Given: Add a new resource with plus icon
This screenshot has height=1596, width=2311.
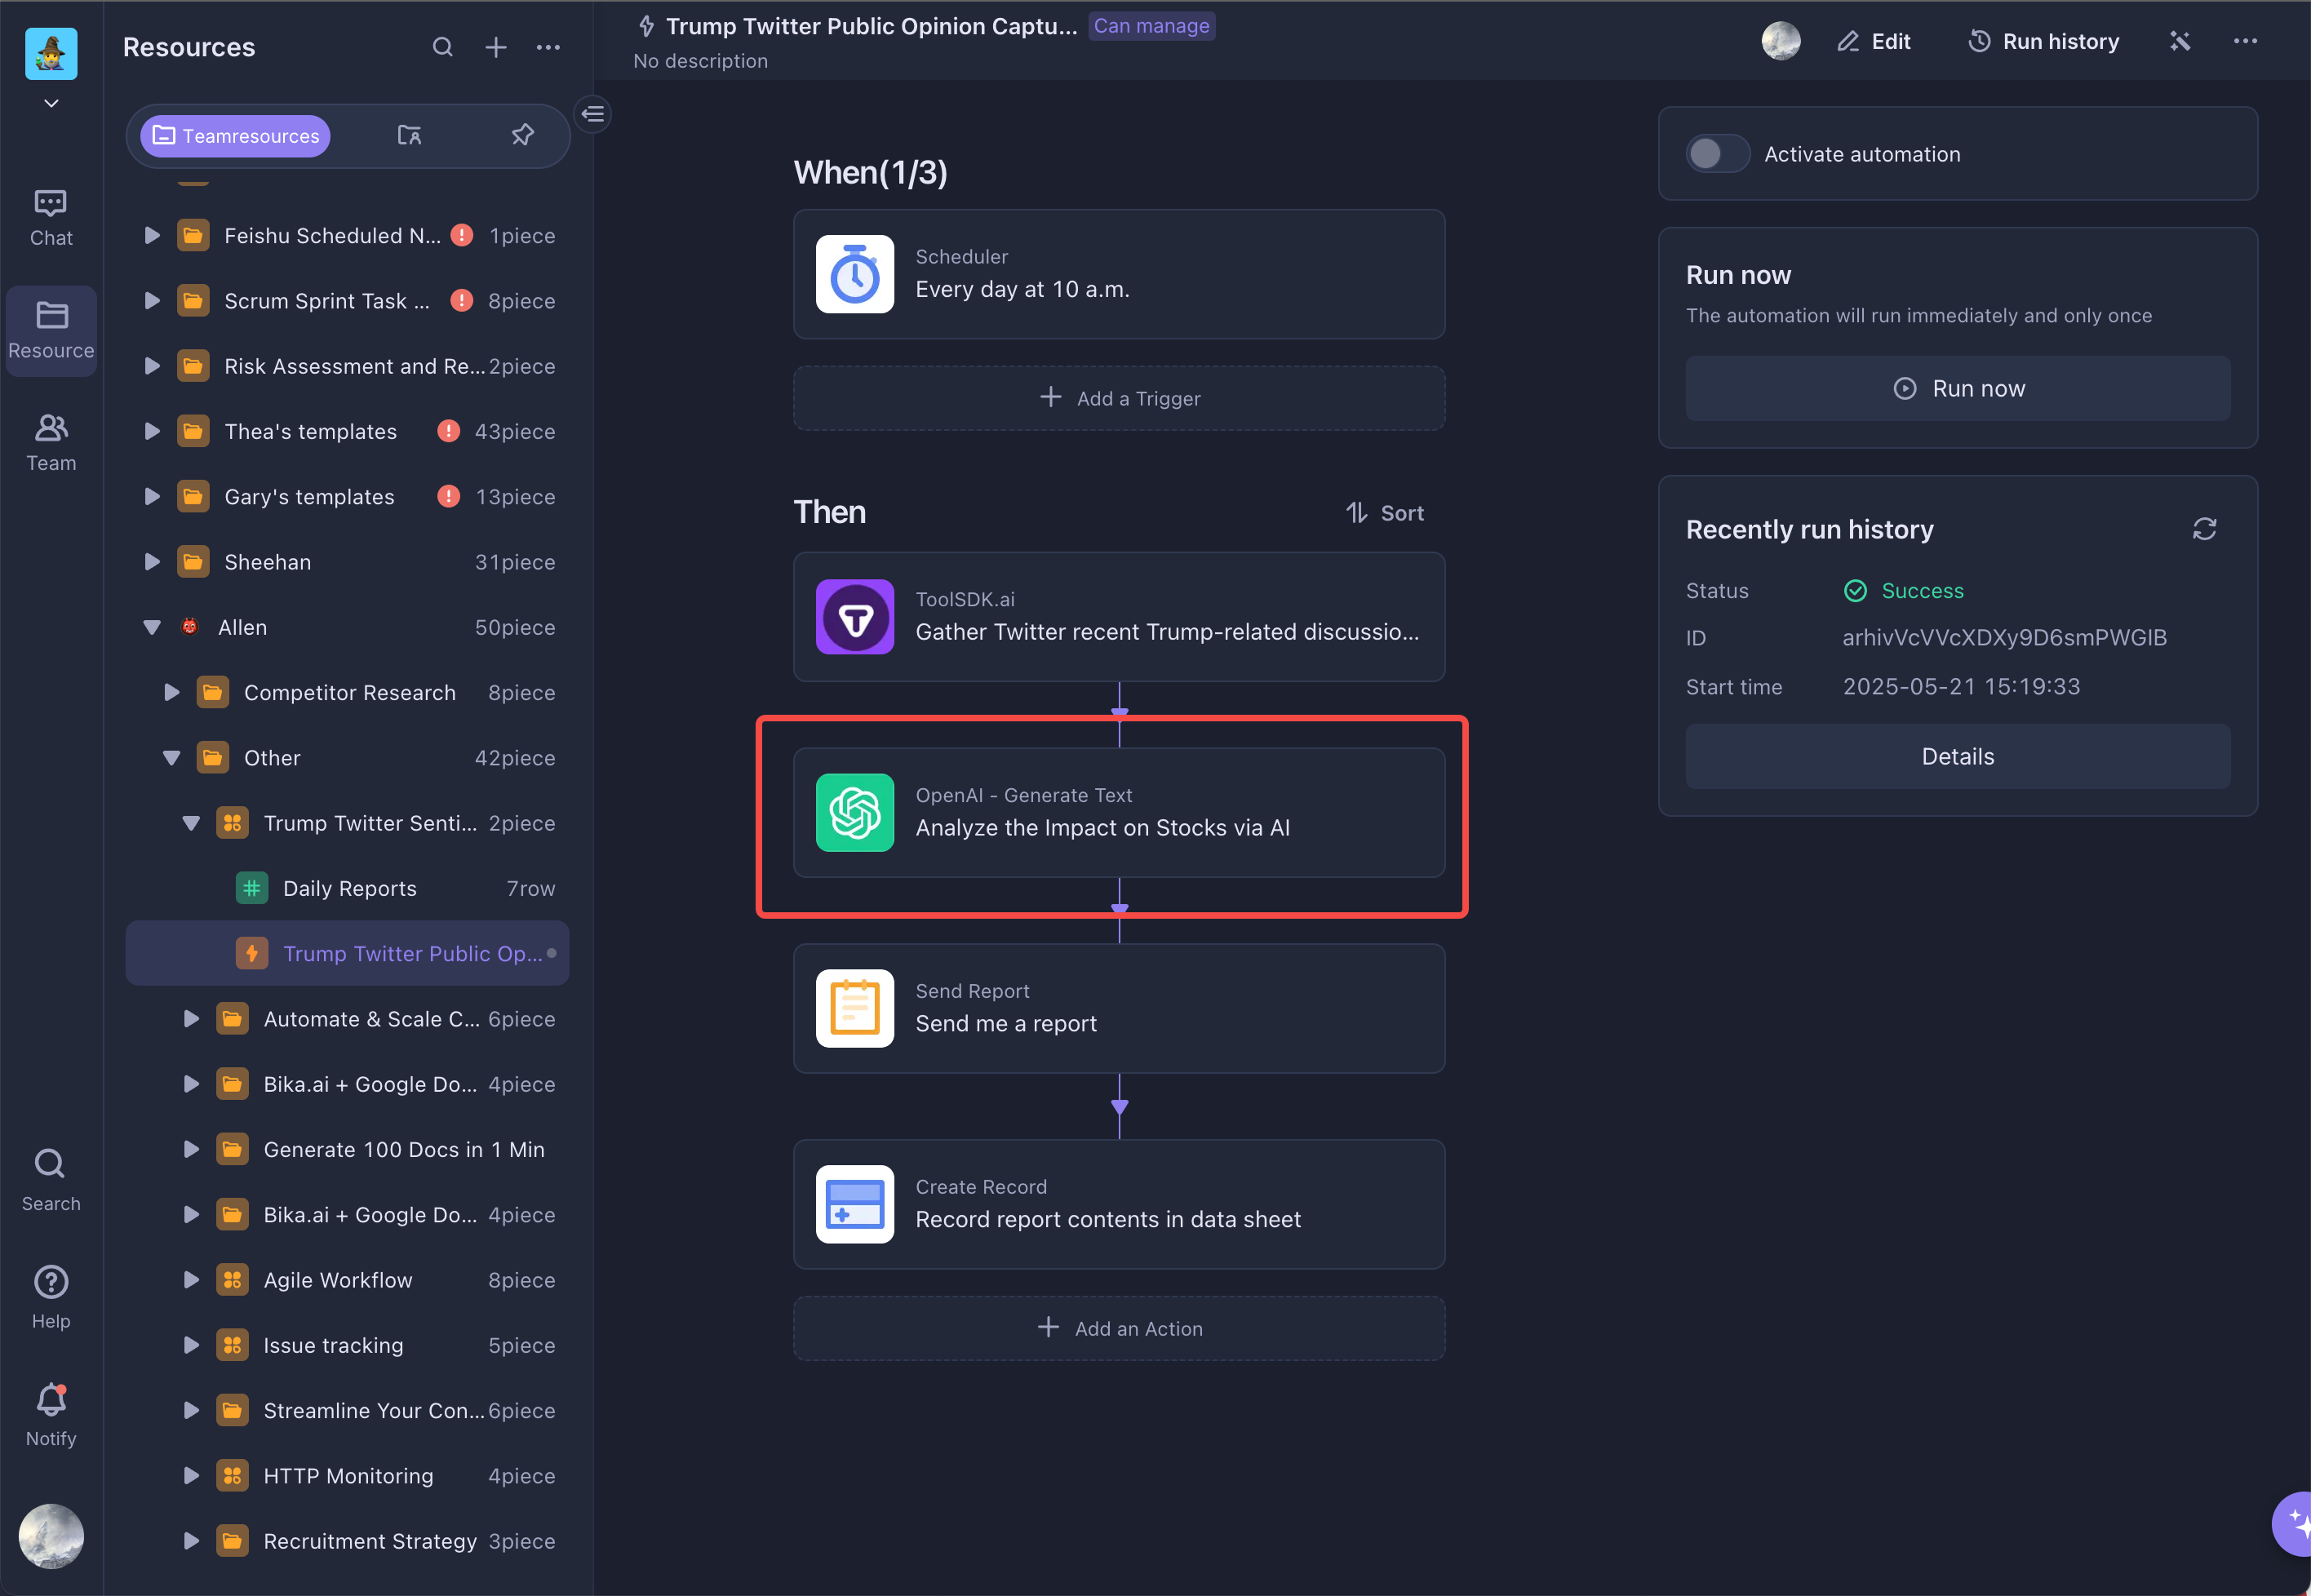Looking at the screenshot, I should 496,47.
